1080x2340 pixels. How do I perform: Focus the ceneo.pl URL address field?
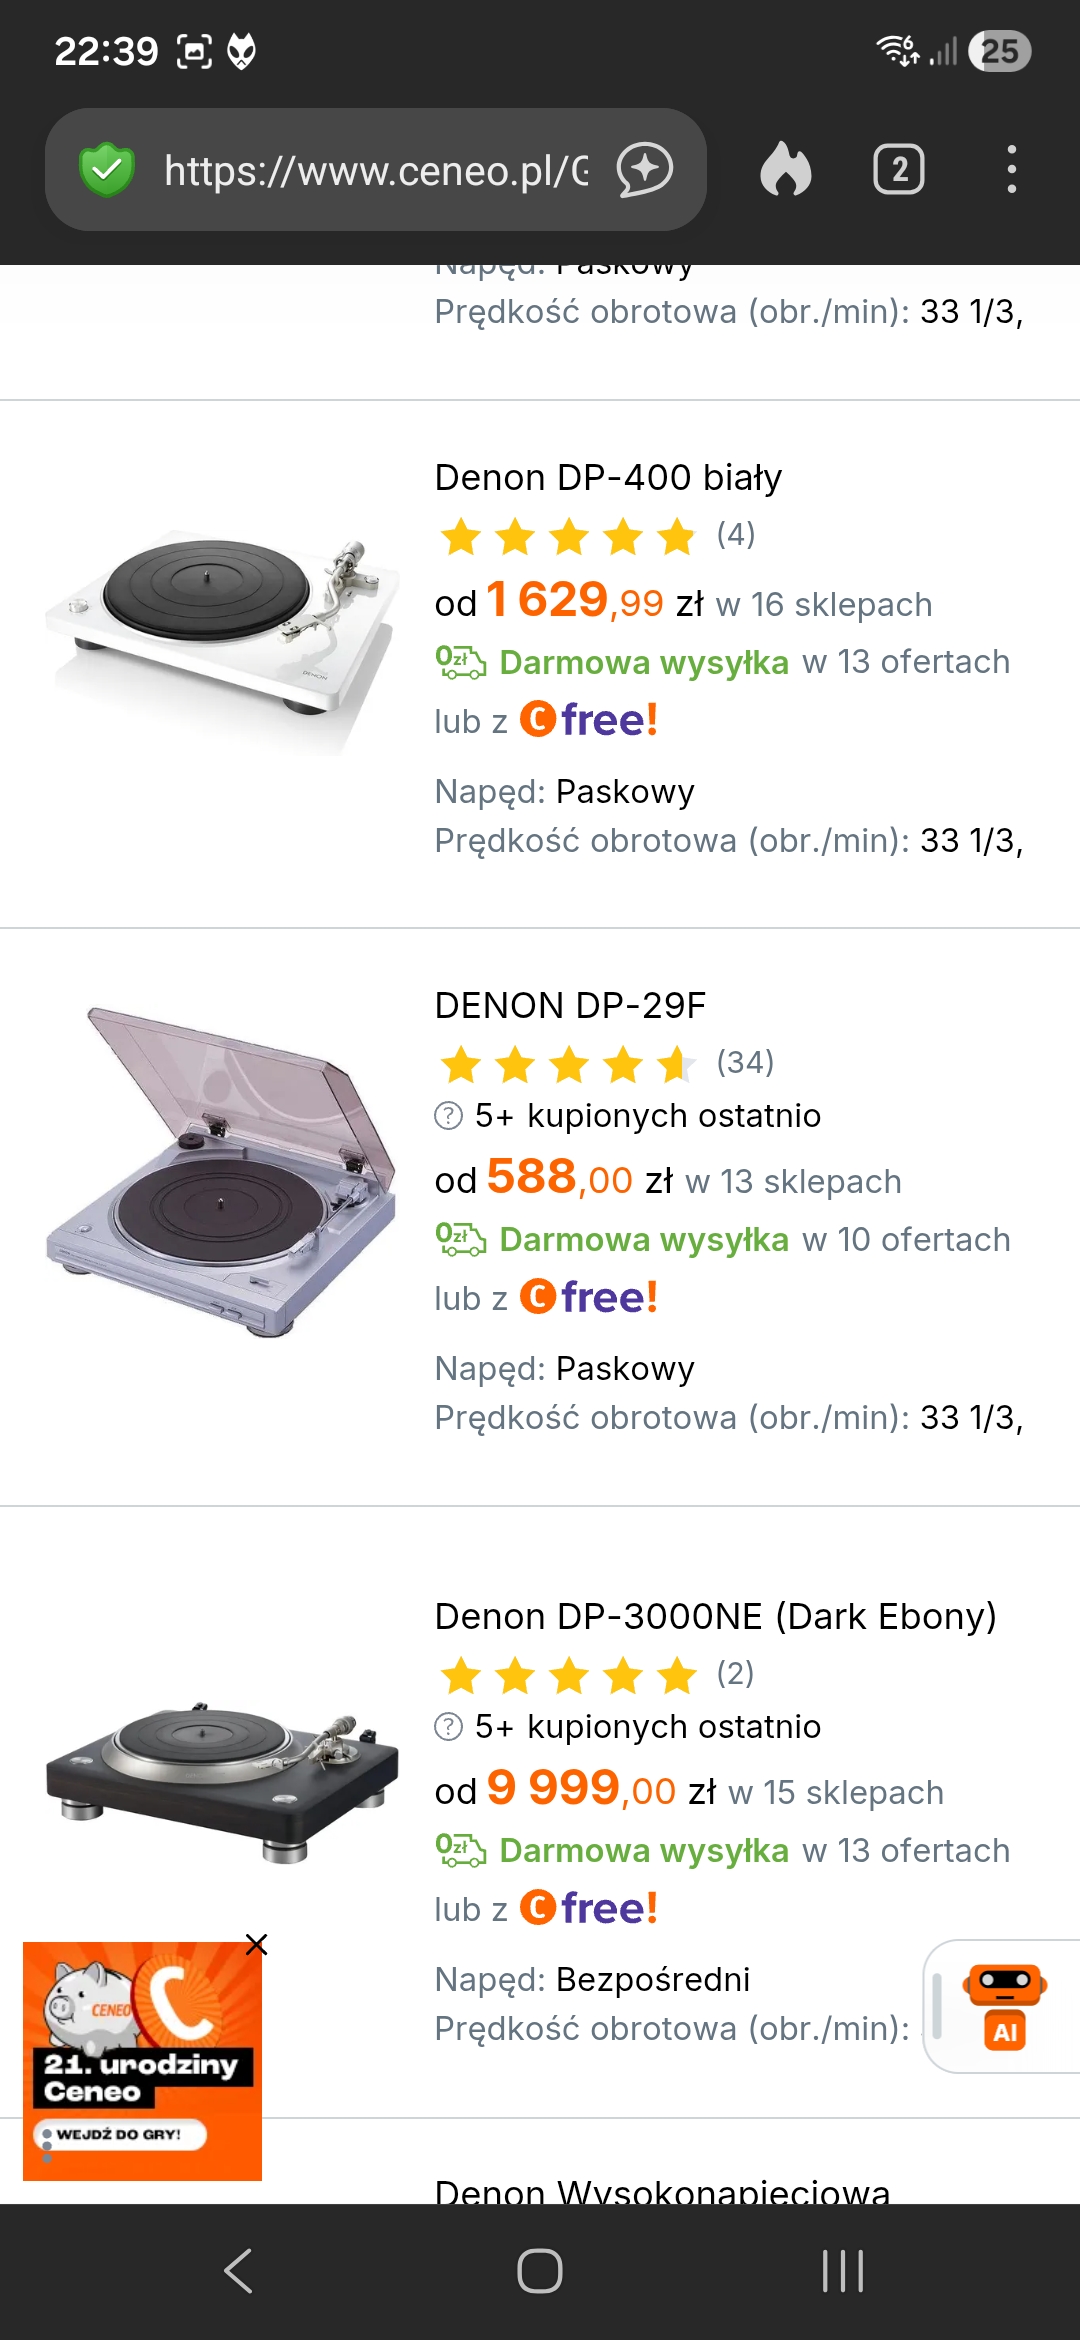point(375,171)
